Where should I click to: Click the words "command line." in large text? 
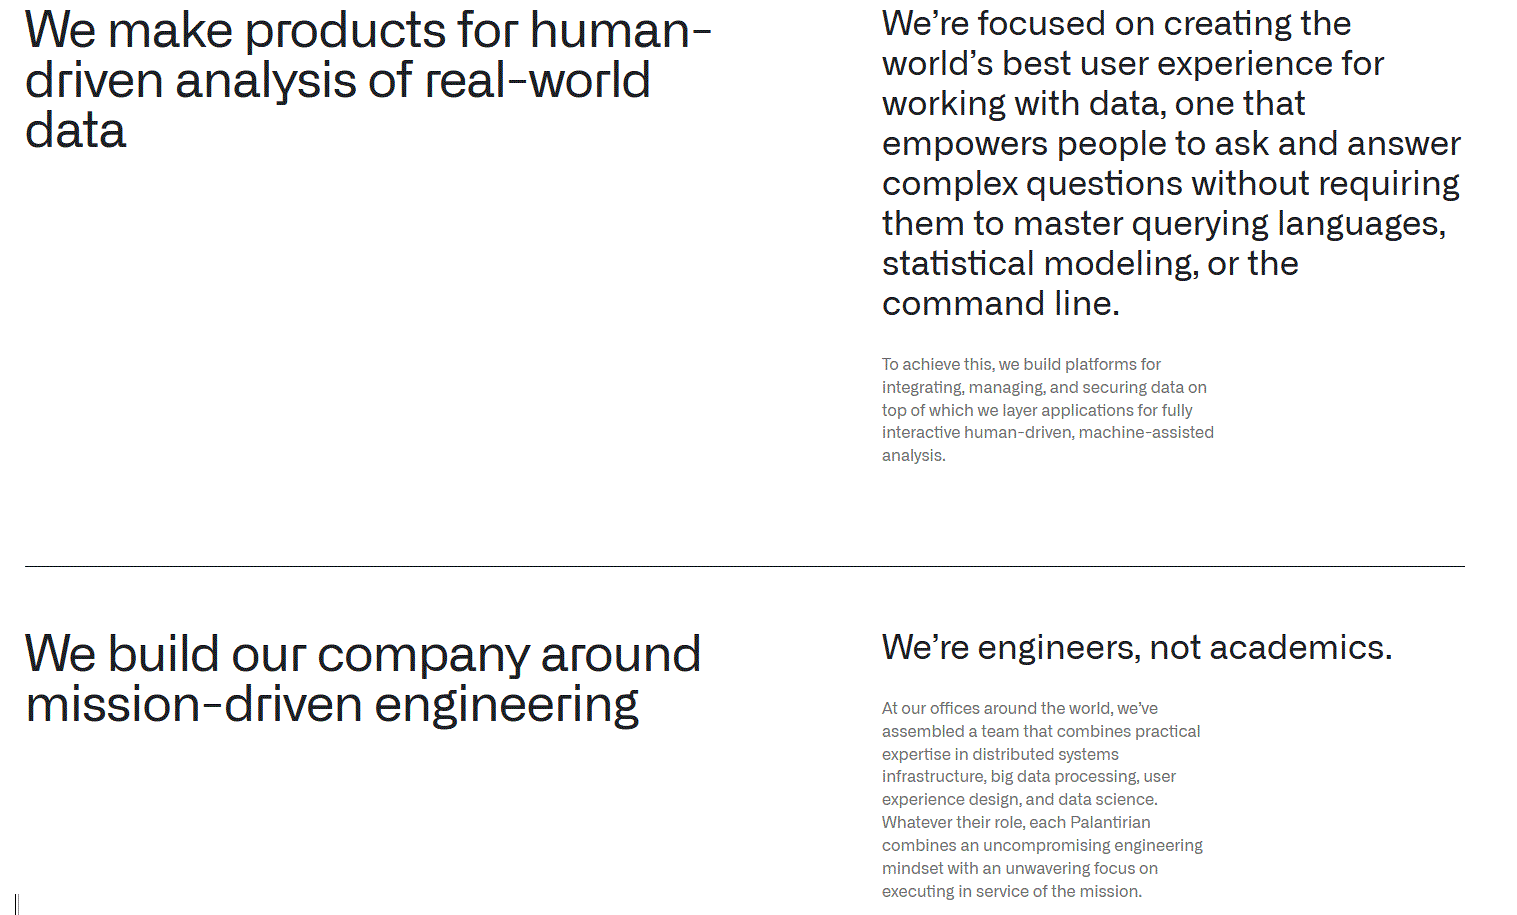(x=1001, y=303)
